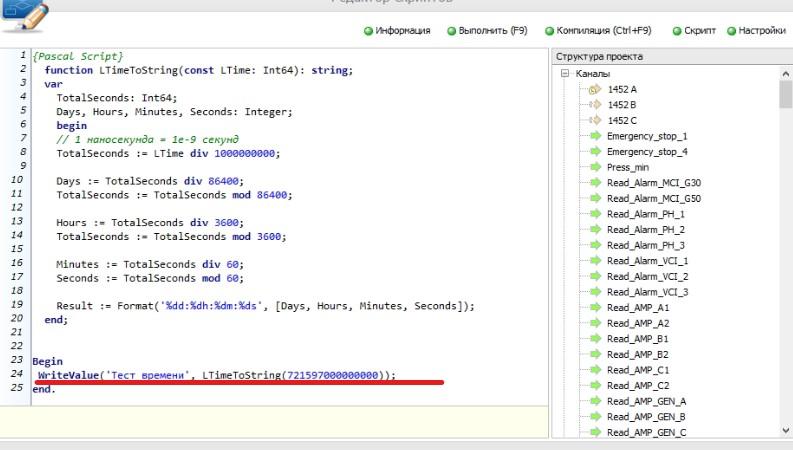This screenshot has height=450, width=793.
Task: Click green arrow icon of Read_AMP_A1
Action: coord(595,307)
